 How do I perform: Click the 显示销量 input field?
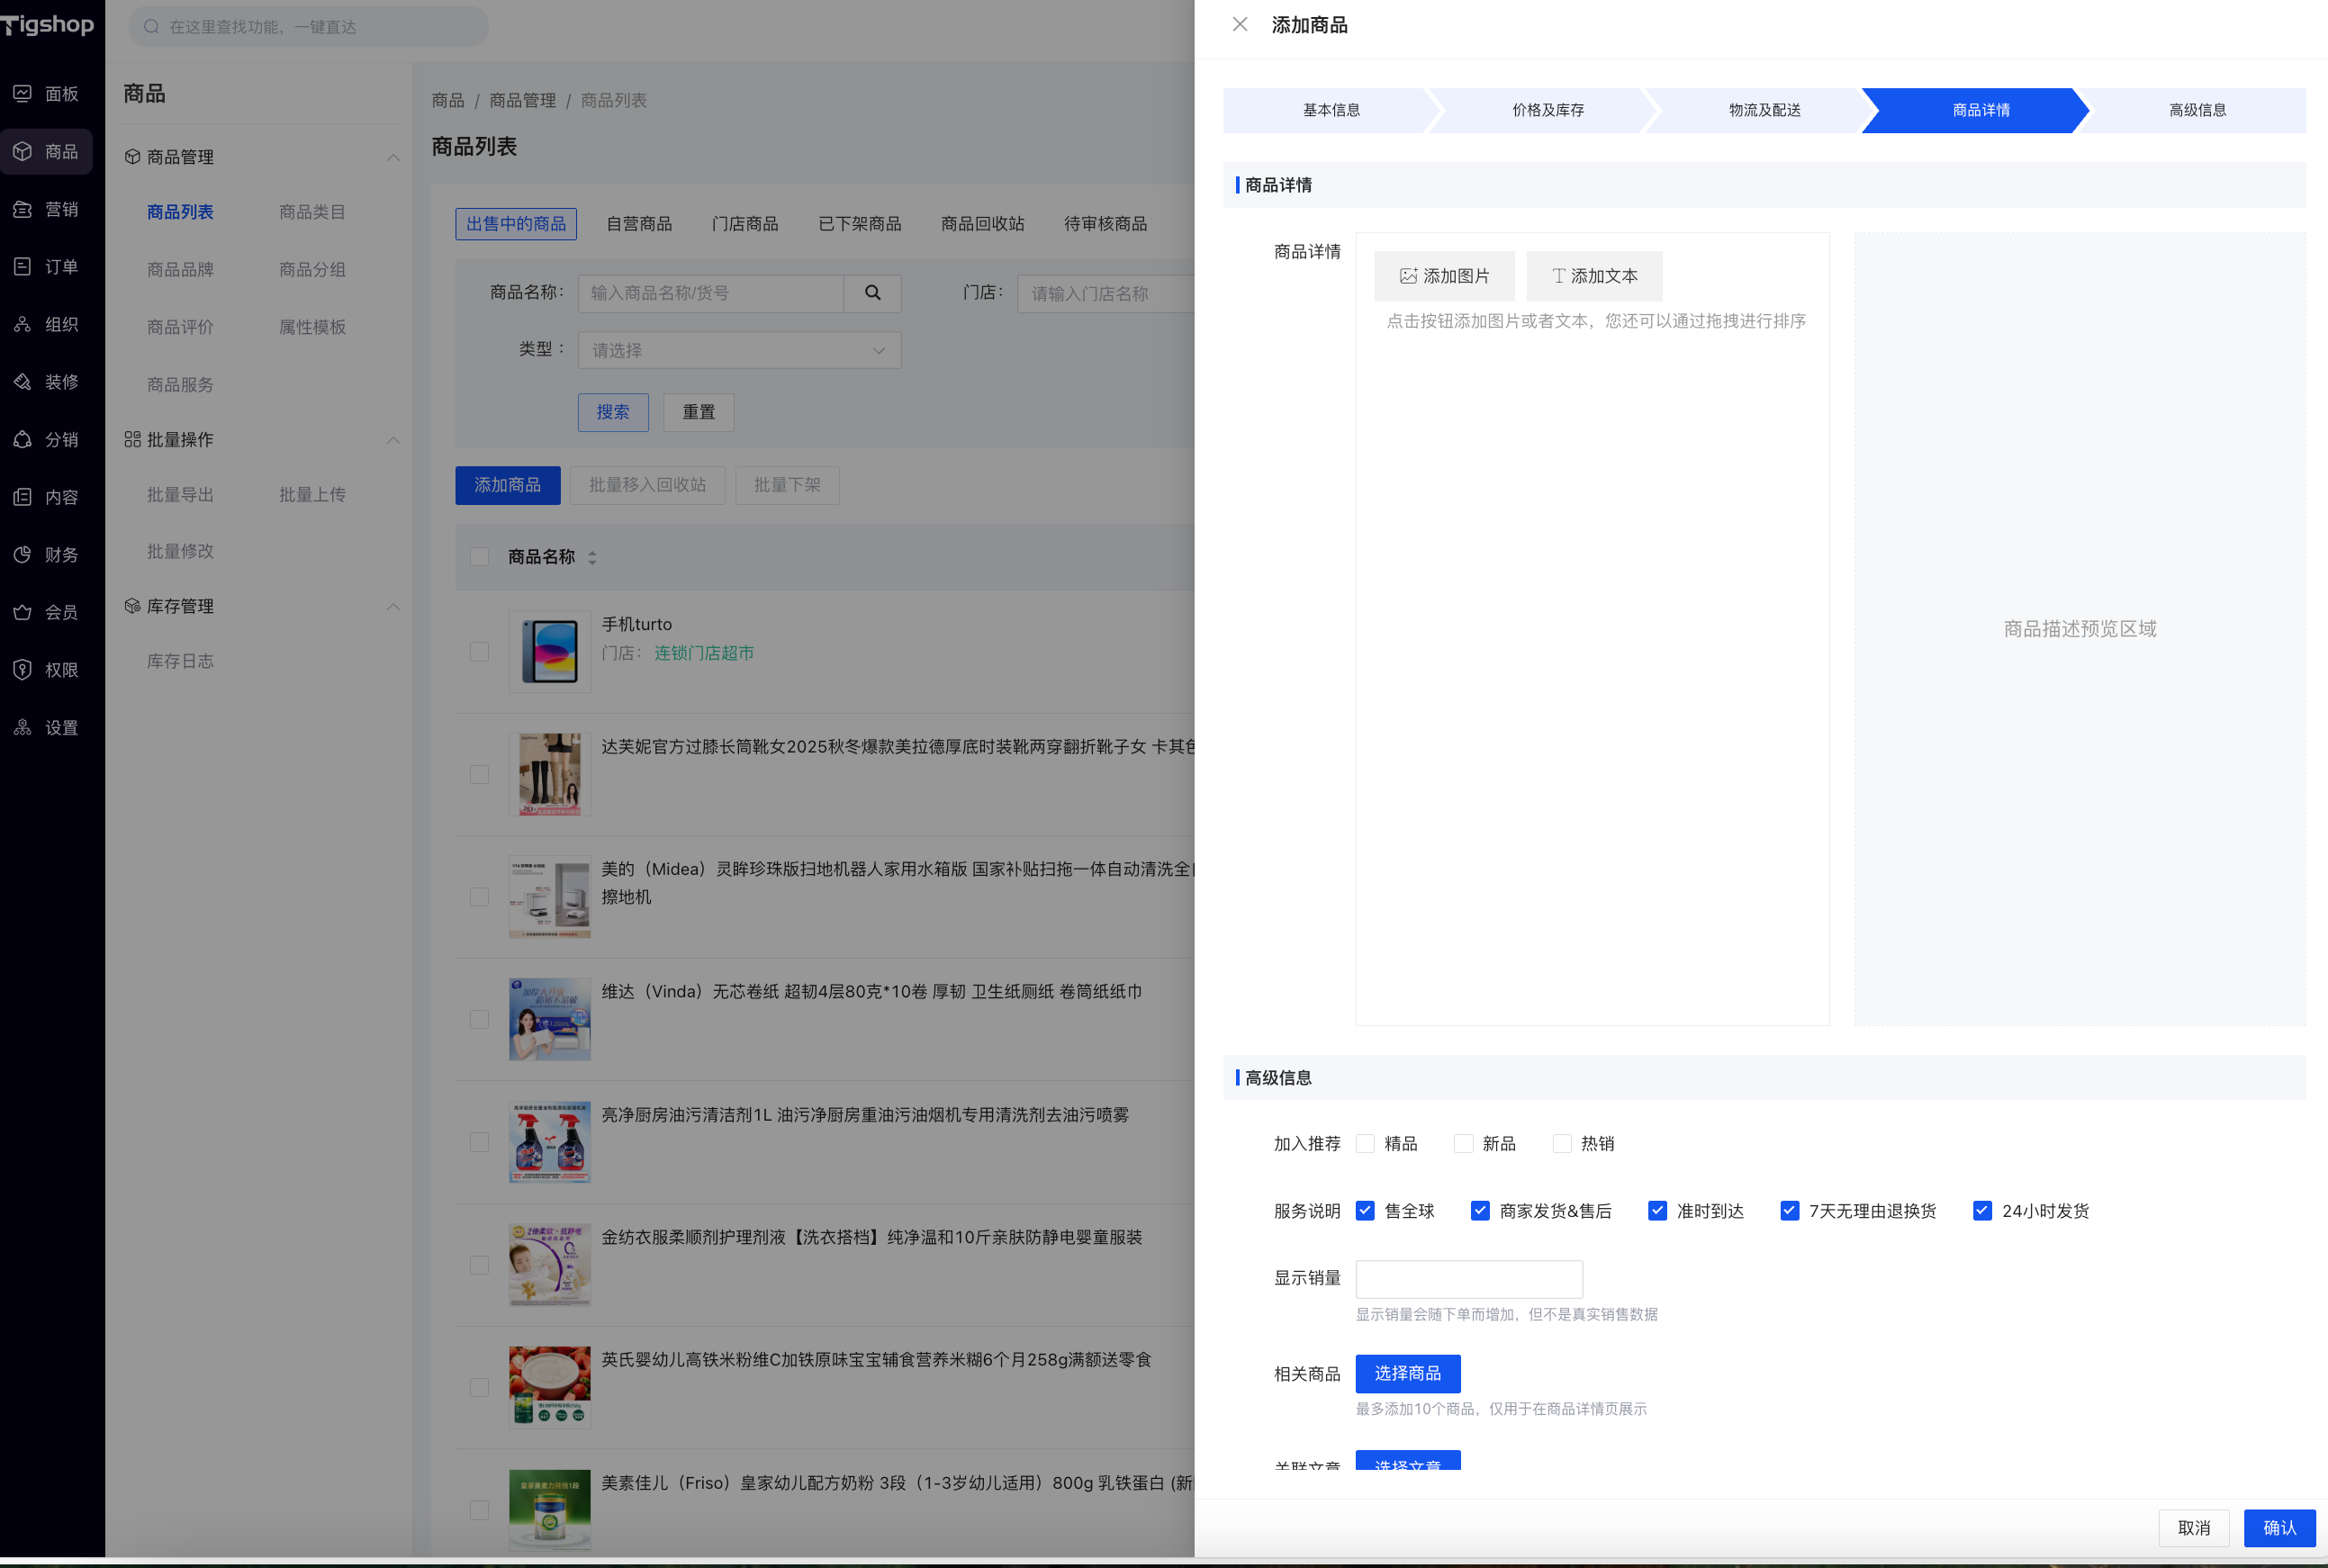pyautogui.click(x=1468, y=1278)
